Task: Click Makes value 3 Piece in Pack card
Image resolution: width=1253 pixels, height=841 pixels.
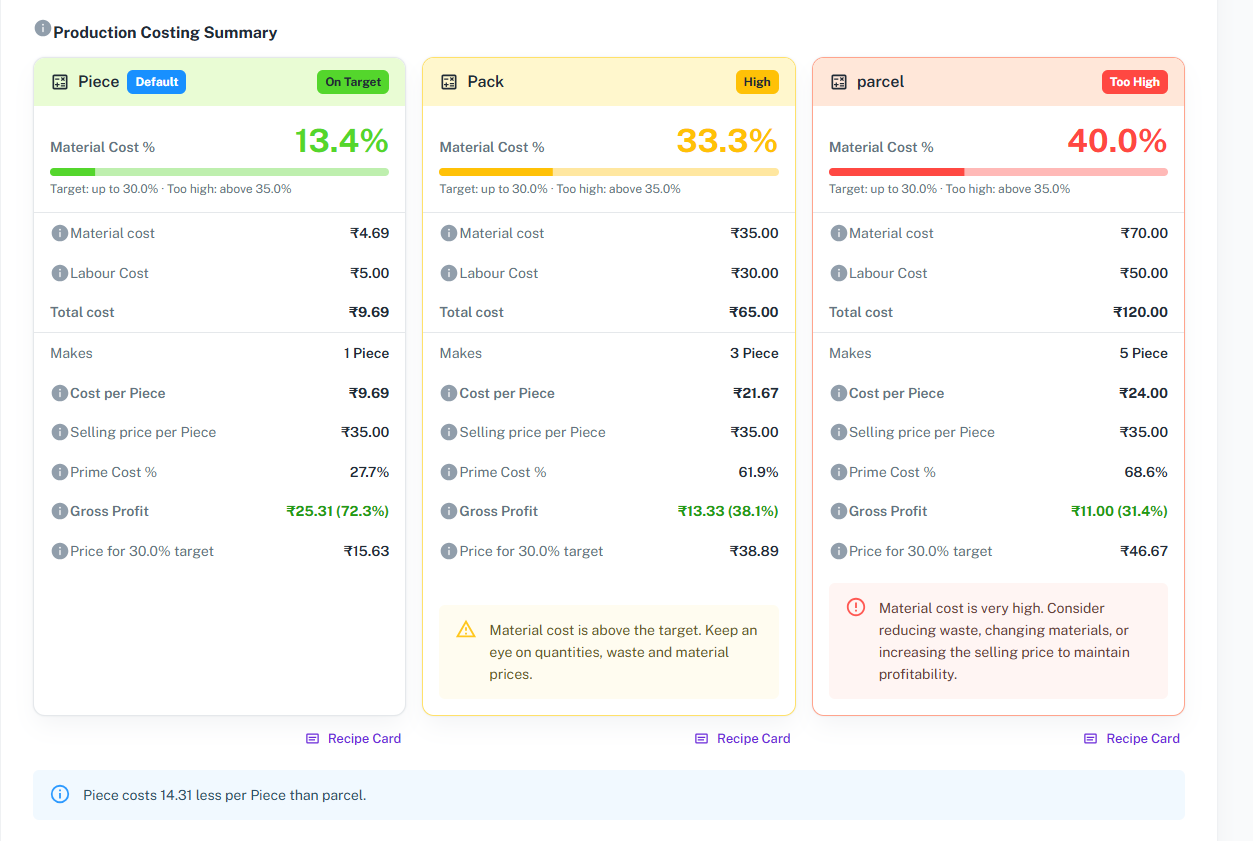Action: [755, 353]
